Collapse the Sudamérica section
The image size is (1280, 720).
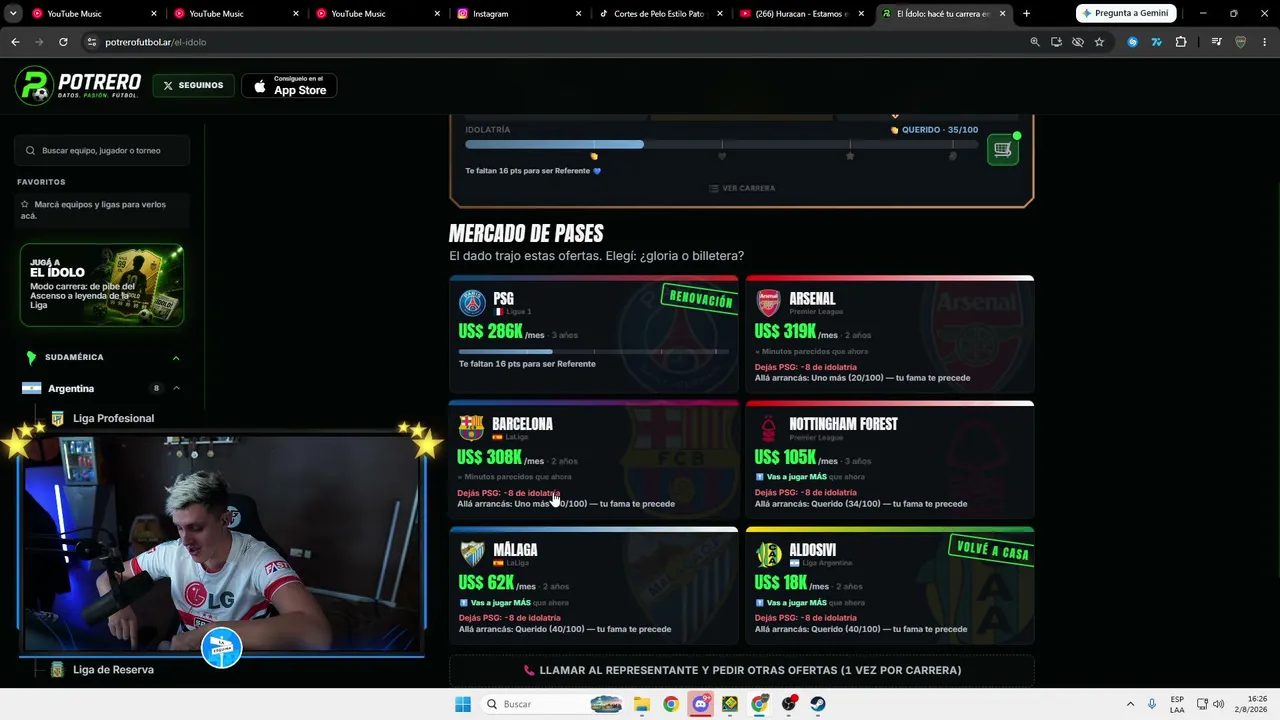tap(176, 357)
